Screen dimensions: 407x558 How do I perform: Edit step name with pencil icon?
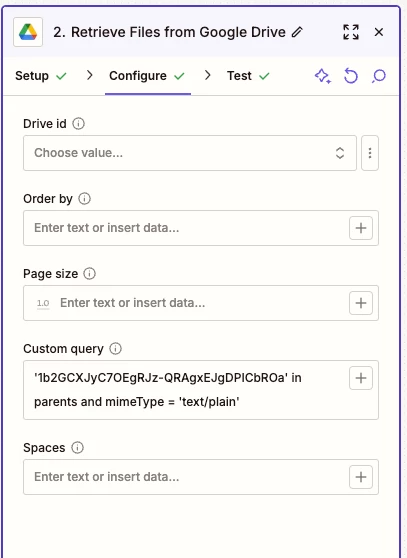point(297,32)
